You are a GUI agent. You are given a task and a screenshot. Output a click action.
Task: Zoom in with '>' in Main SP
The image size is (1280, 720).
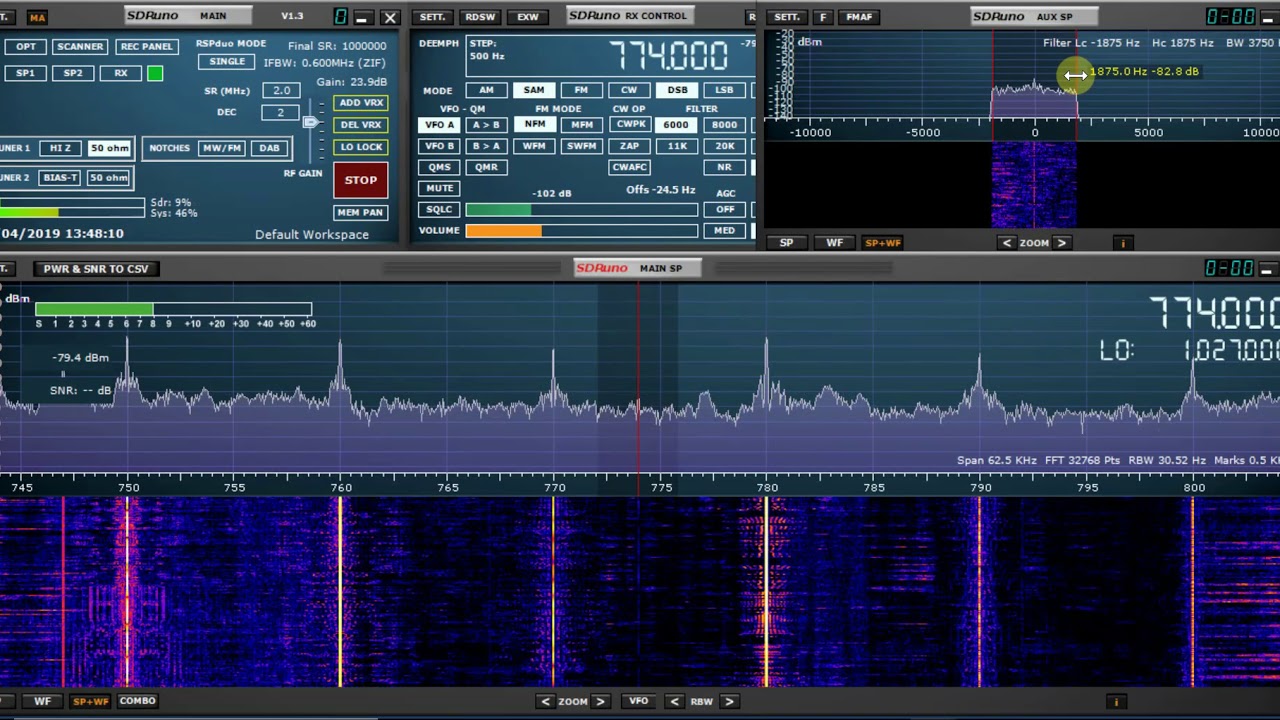pos(600,702)
